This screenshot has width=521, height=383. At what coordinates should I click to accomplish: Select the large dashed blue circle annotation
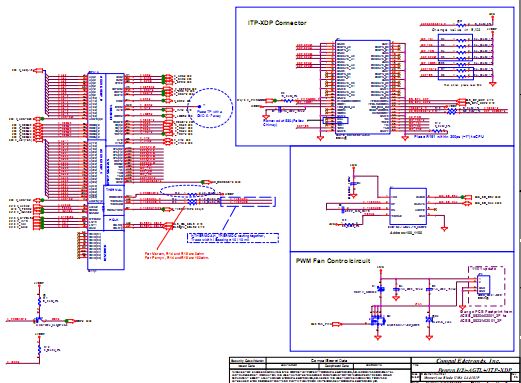point(210,108)
